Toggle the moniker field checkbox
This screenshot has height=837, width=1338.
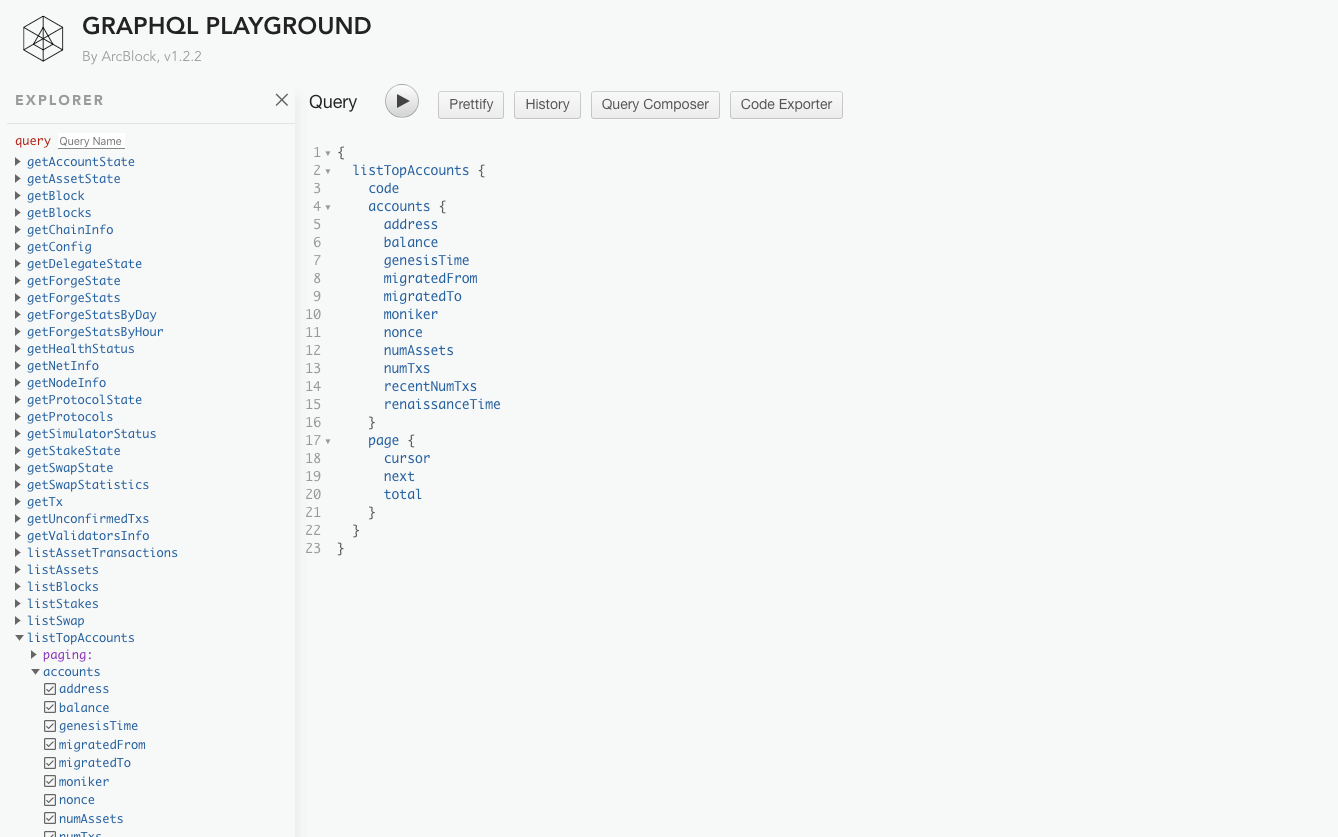click(x=50, y=782)
